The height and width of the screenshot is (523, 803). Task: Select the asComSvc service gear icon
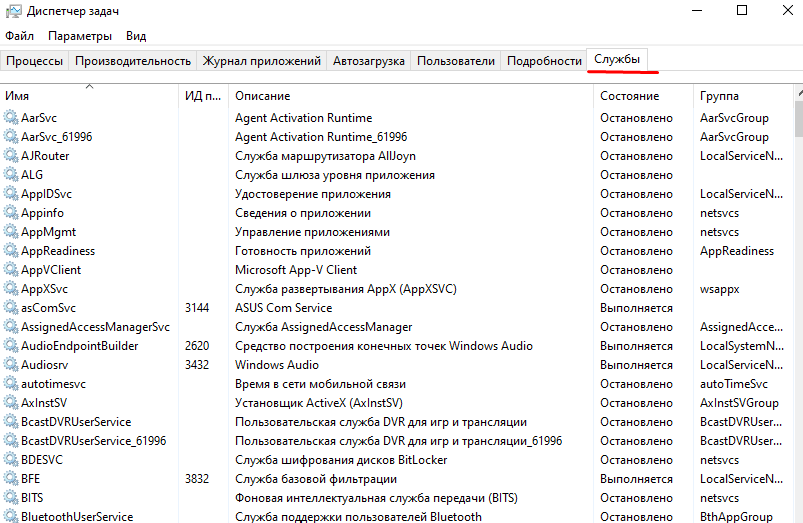[x=11, y=308]
